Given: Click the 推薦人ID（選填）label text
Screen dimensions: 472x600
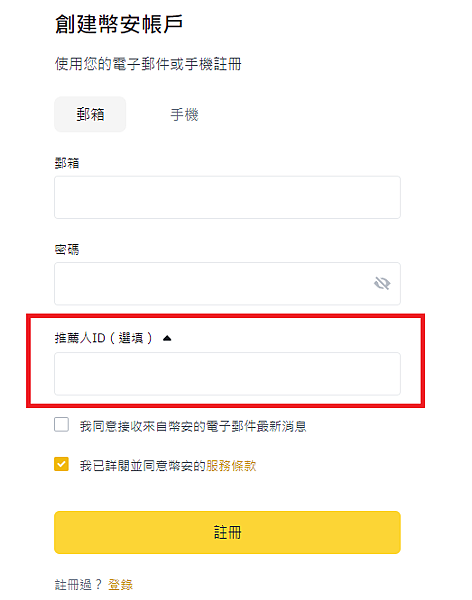Looking at the screenshot, I should click(104, 338).
